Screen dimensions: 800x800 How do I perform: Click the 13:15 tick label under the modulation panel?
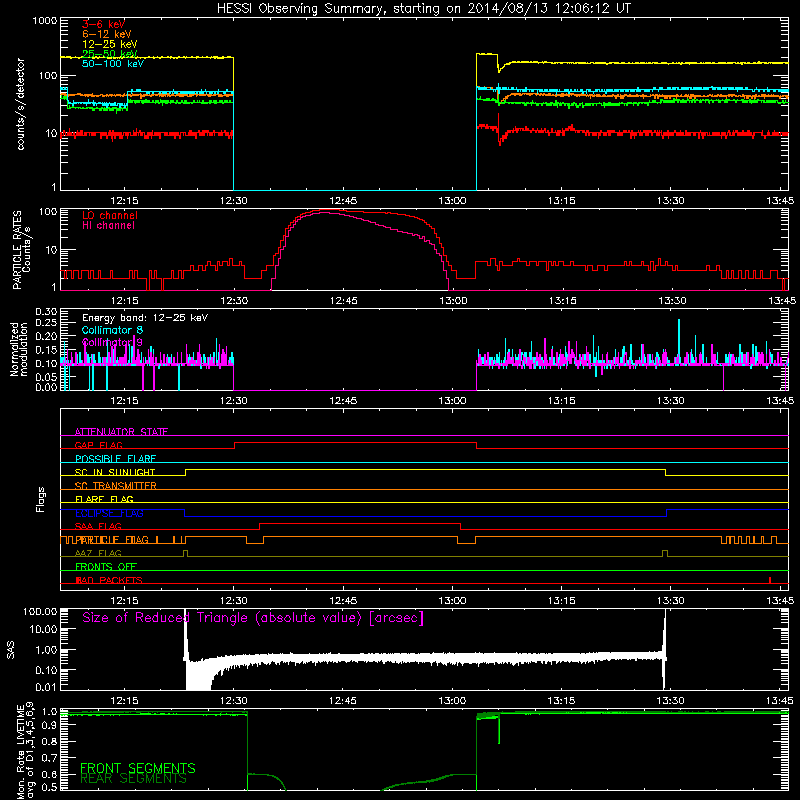pyautogui.click(x=562, y=401)
